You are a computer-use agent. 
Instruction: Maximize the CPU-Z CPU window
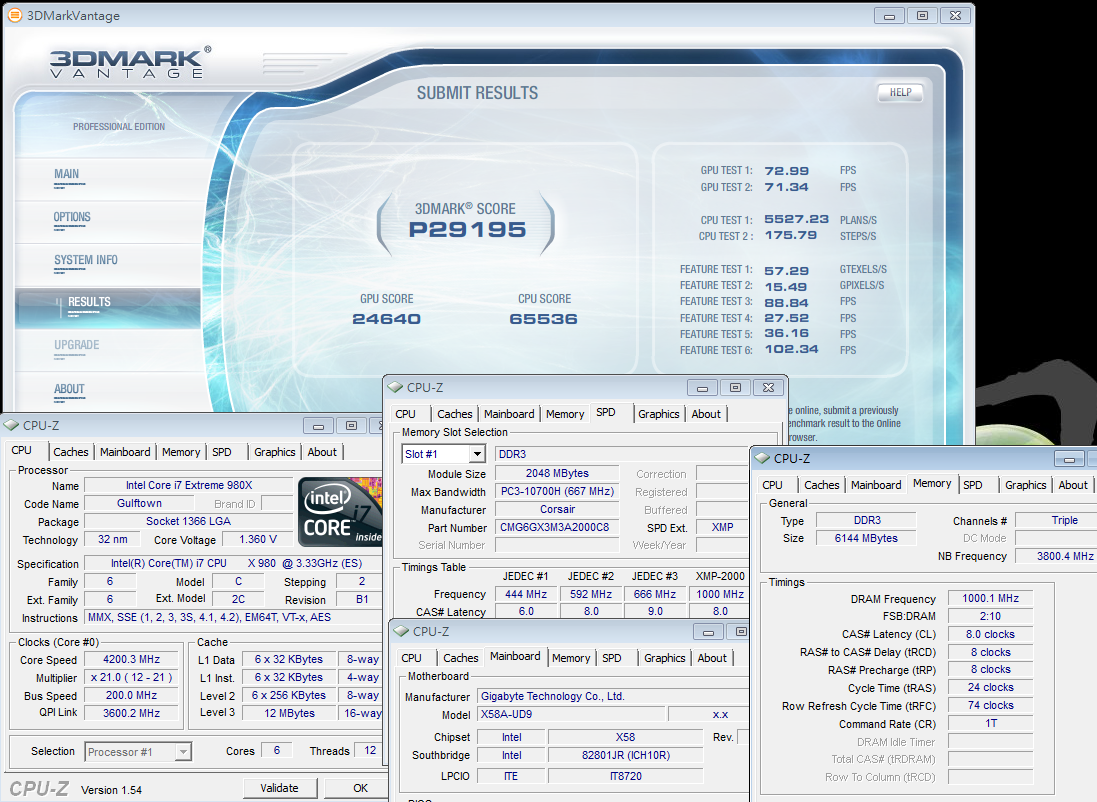[x=351, y=425]
